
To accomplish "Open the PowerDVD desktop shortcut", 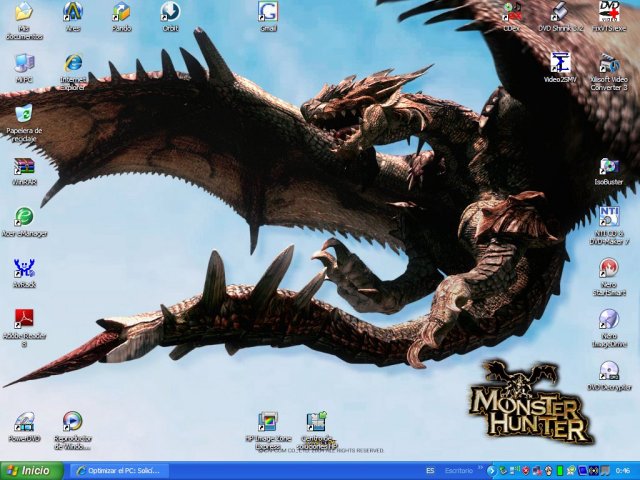I will point(24,422).
